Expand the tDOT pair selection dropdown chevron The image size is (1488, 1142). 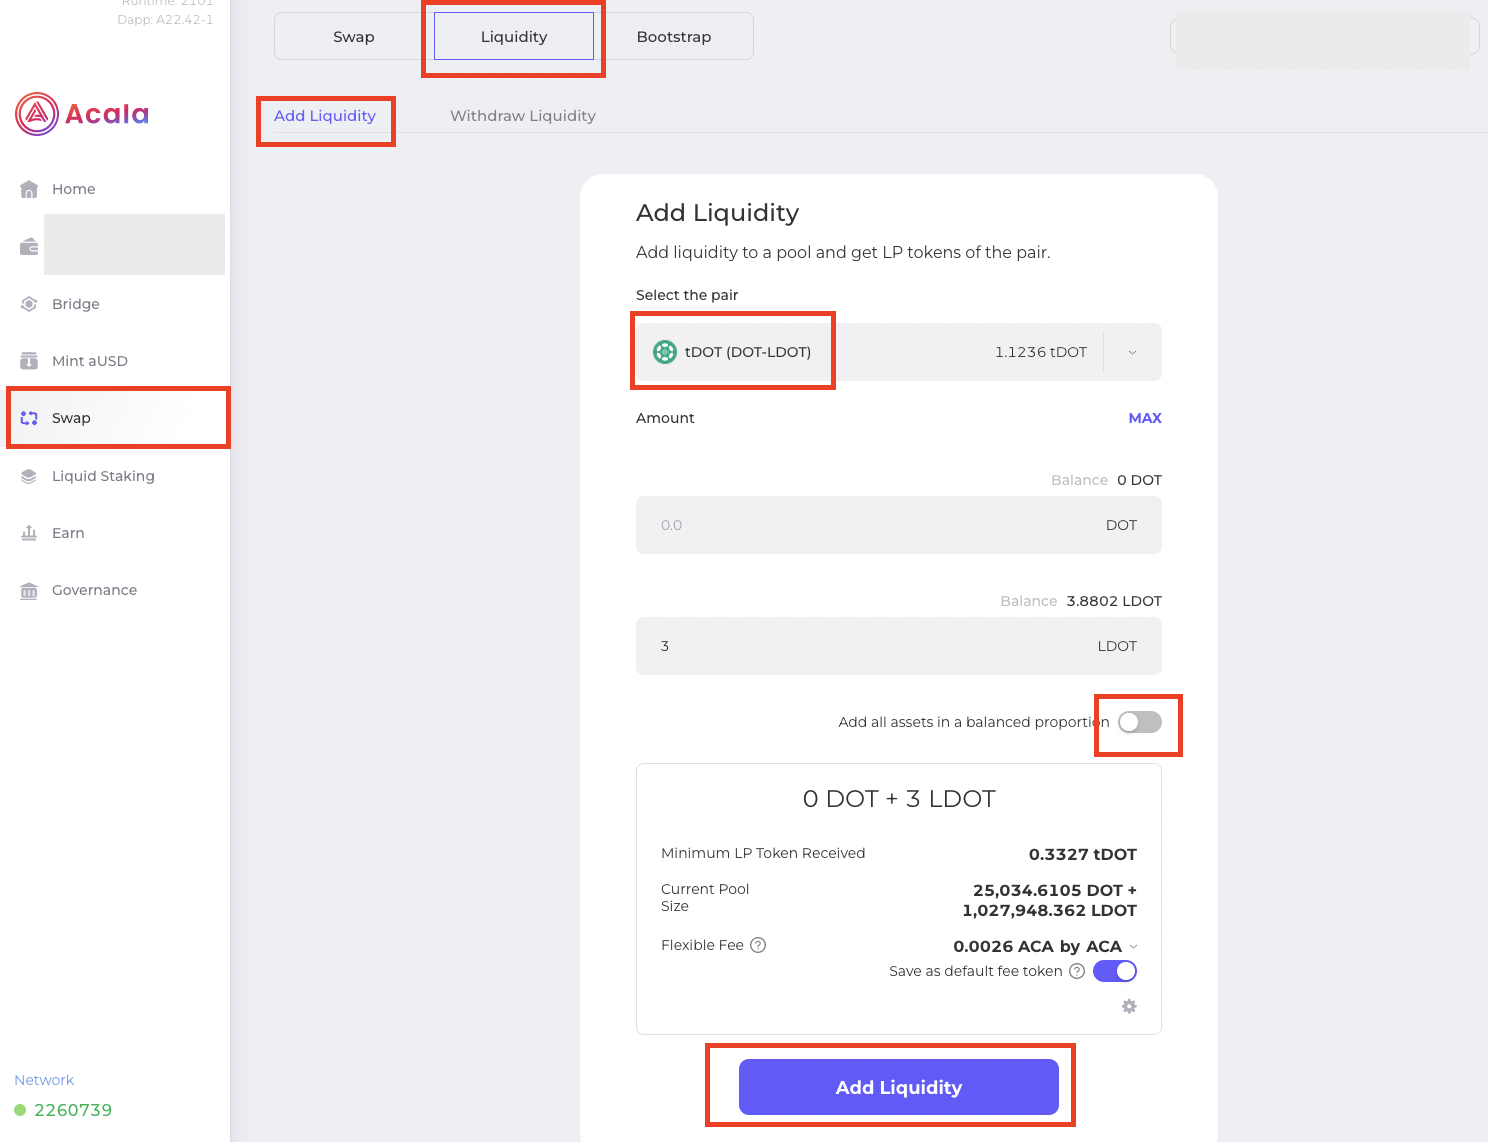(x=1132, y=352)
